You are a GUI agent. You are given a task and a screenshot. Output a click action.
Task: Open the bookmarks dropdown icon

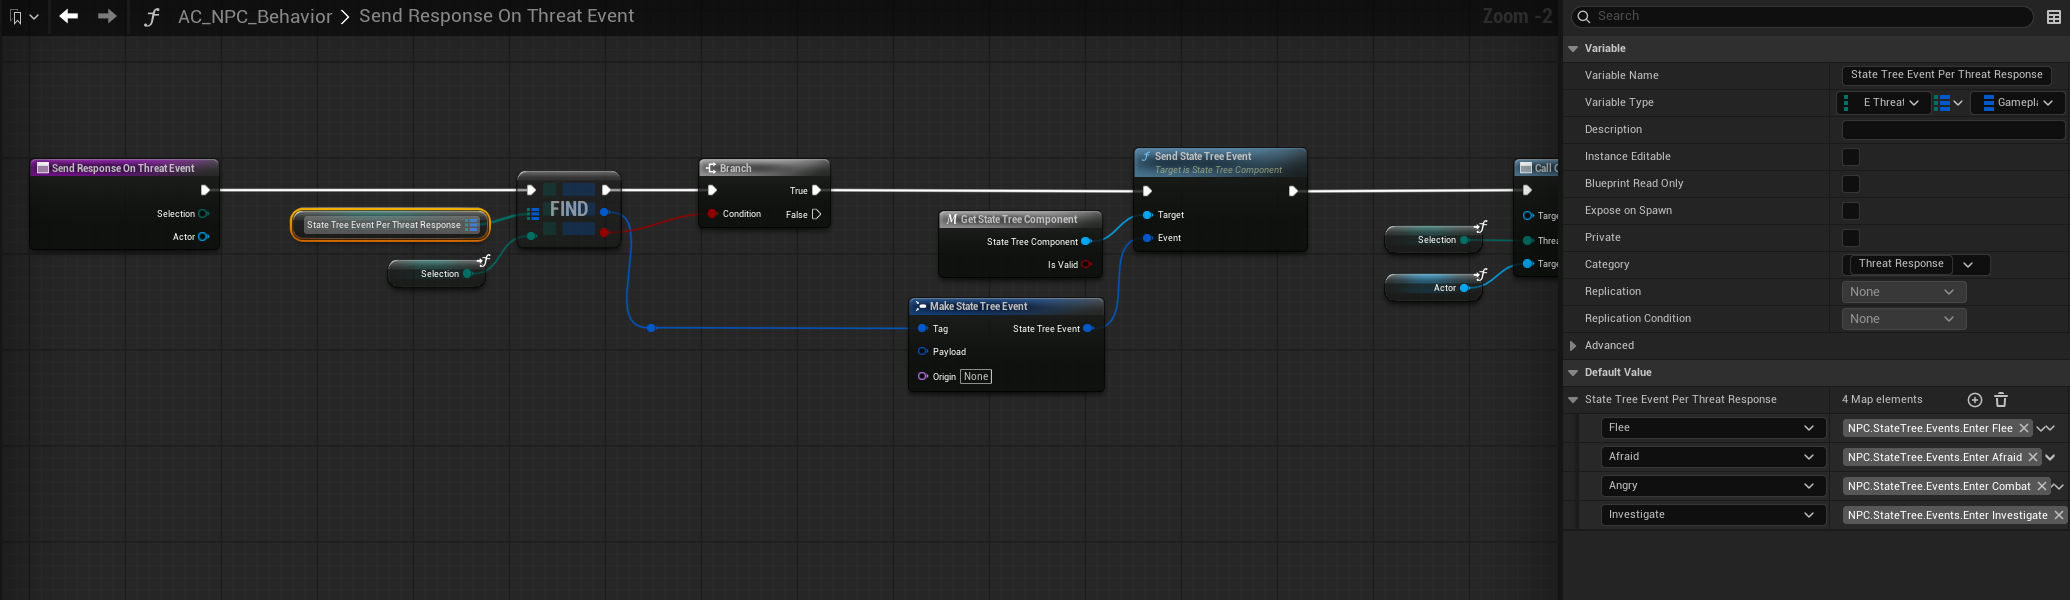click(22, 17)
